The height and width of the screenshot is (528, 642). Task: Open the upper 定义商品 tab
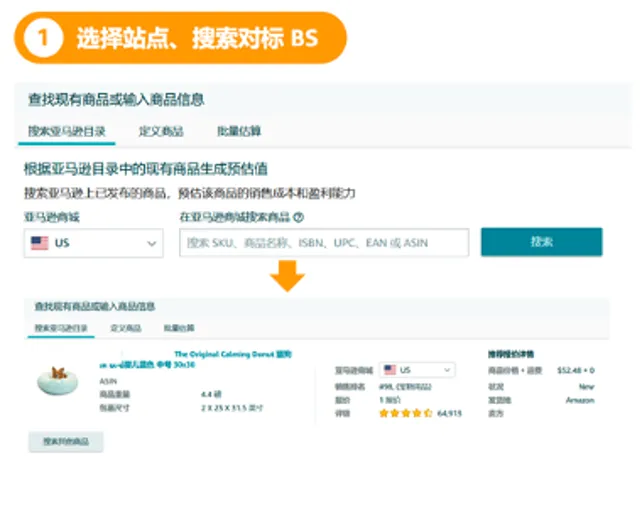click(160, 131)
